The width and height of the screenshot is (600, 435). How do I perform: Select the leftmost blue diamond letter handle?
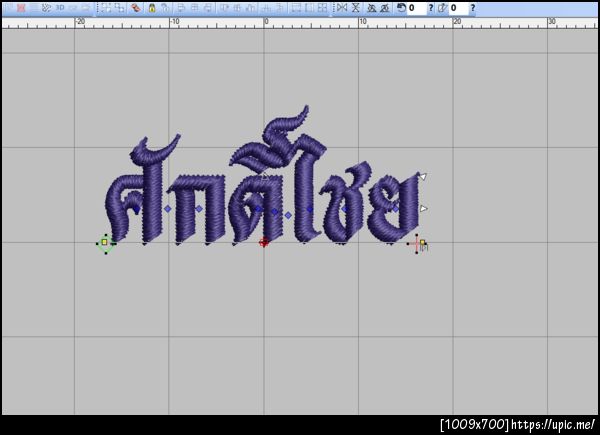click(137, 209)
